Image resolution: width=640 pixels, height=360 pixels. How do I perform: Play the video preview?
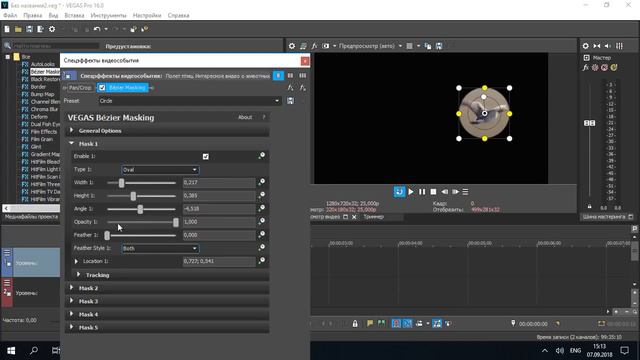[411, 192]
